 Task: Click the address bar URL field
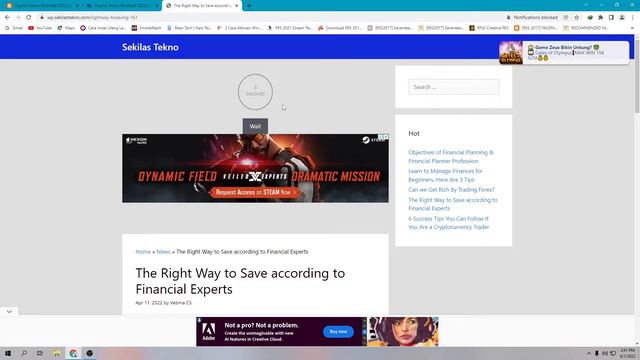click(x=269, y=18)
